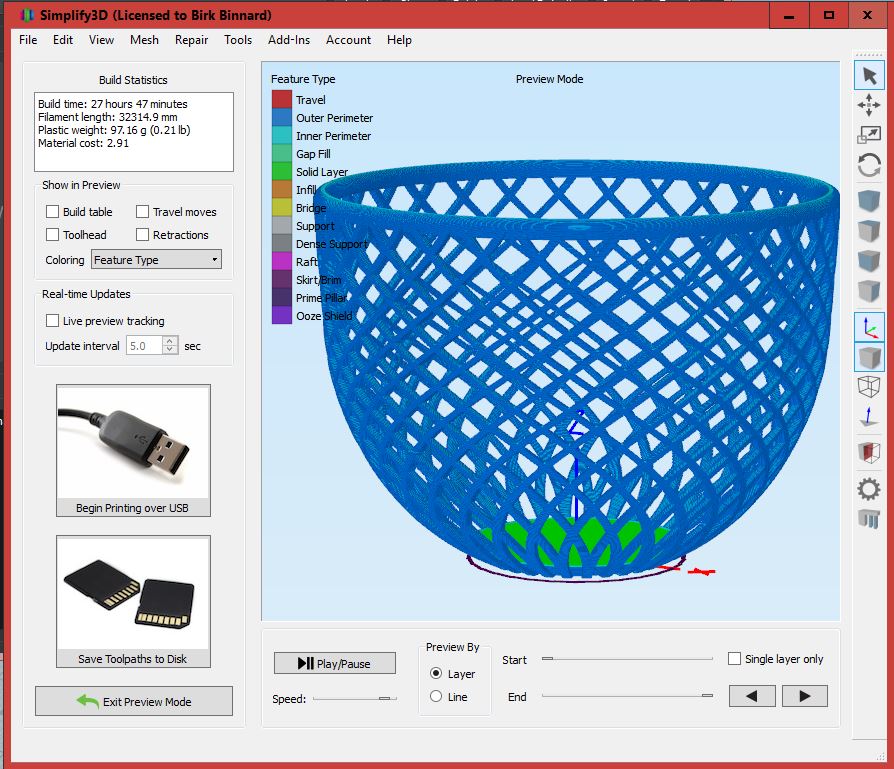Open process settings gear icon
The image size is (894, 769).
[869, 489]
